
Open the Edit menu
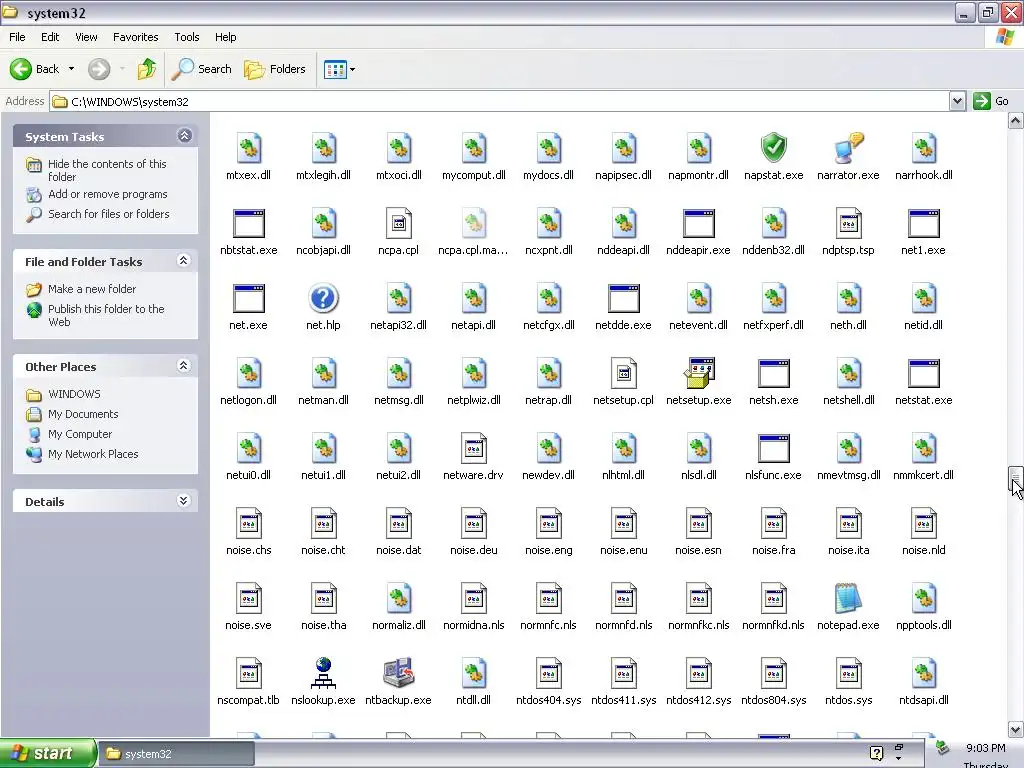pos(50,37)
